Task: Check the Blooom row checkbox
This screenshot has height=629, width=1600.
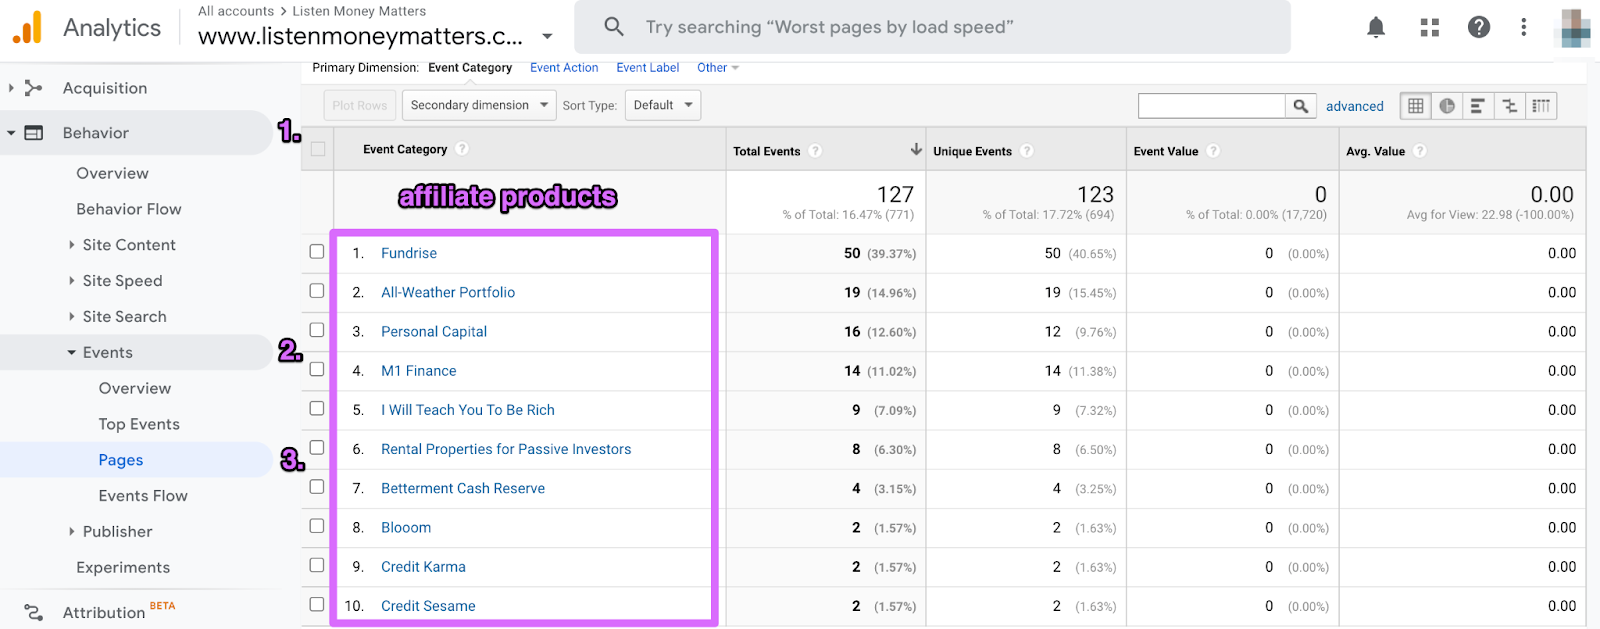Action: [x=317, y=526]
